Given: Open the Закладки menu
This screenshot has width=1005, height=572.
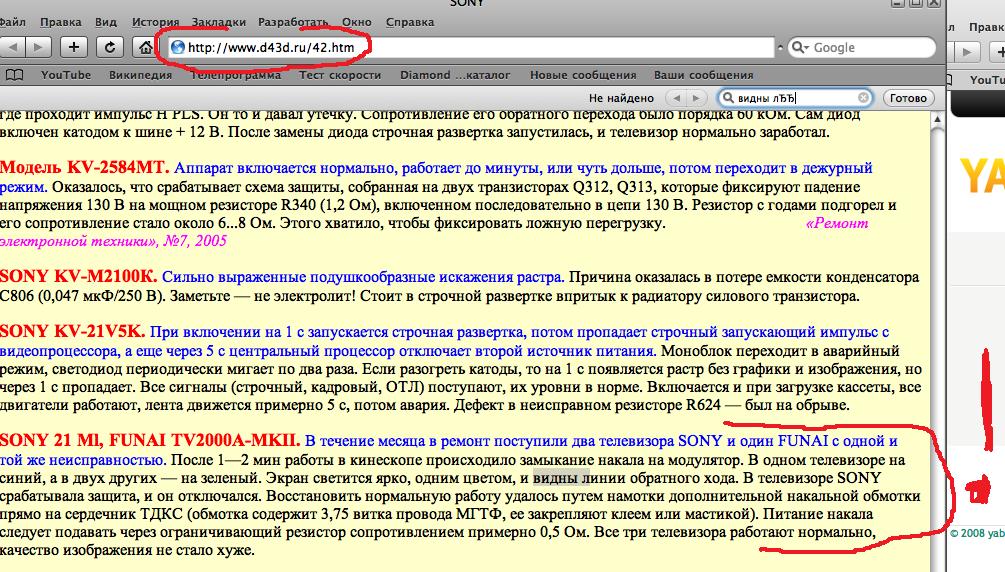Looking at the screenshot, I should pos(219,22).
